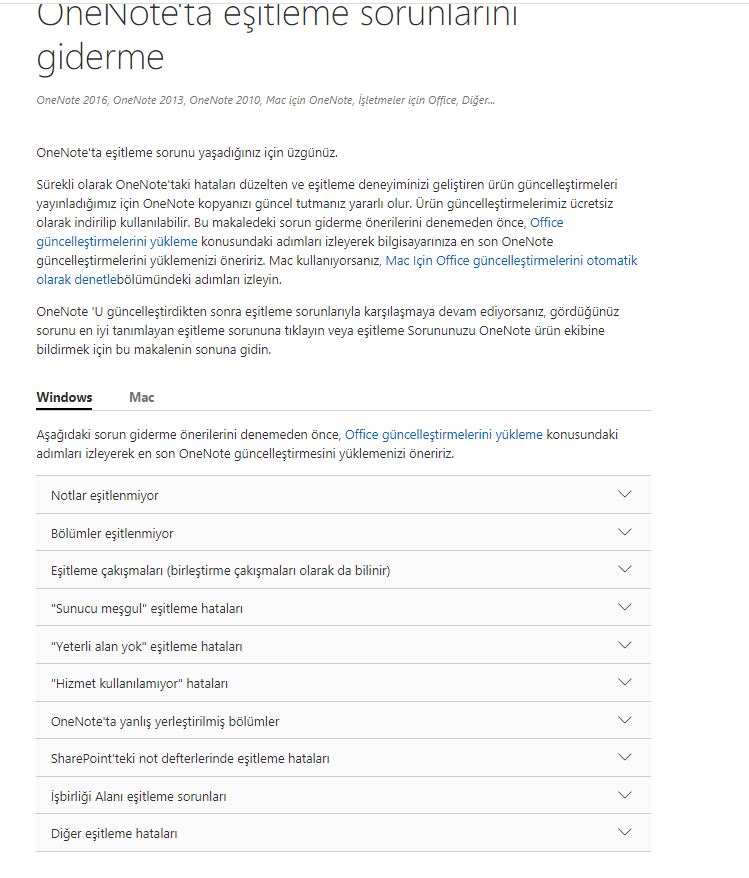749x878 pixels.
Task: Expand "Sunucu meşgul" eşitleme hataları chevron
Action: point(625,608)
